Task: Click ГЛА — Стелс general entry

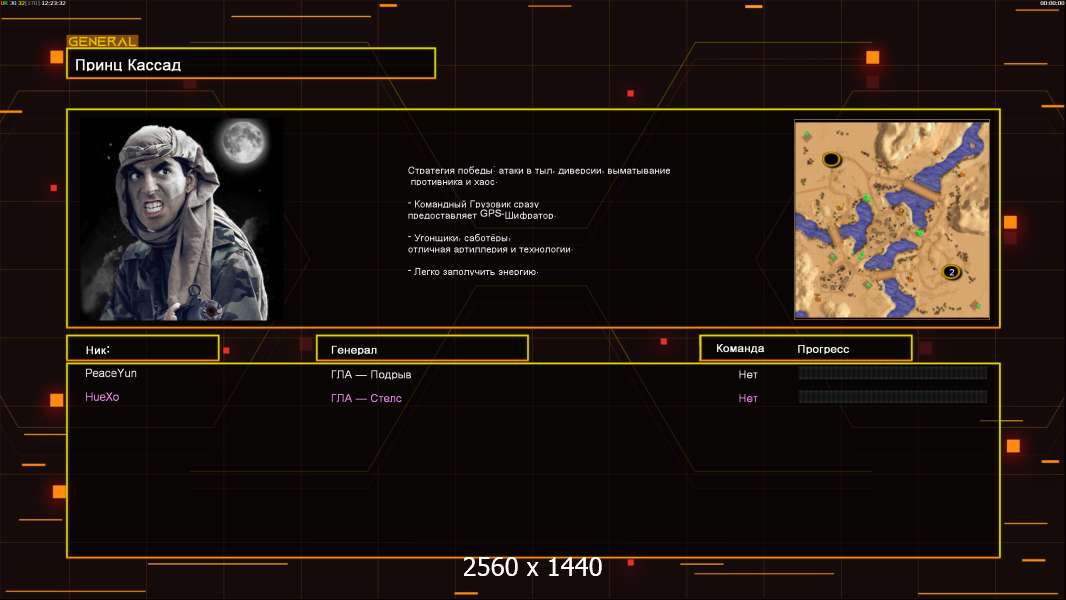Action: (x=366, y=399)
